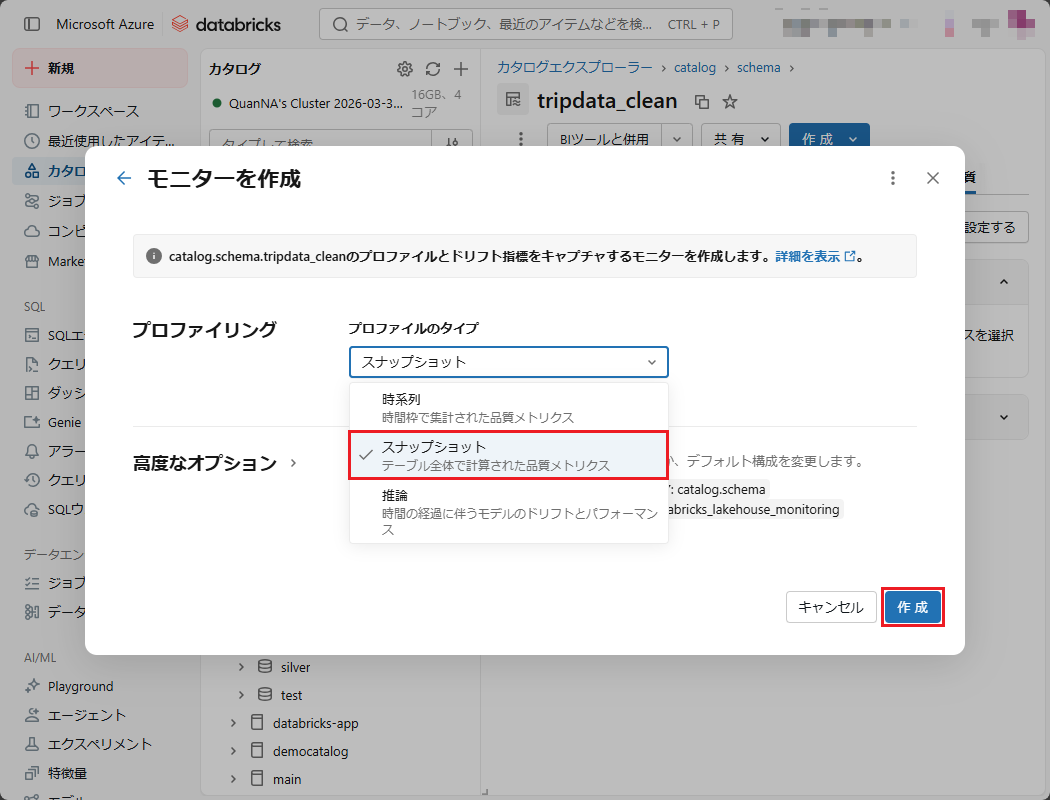
Task: Click the catalog settings gear icon
Action: click(405, 69)
